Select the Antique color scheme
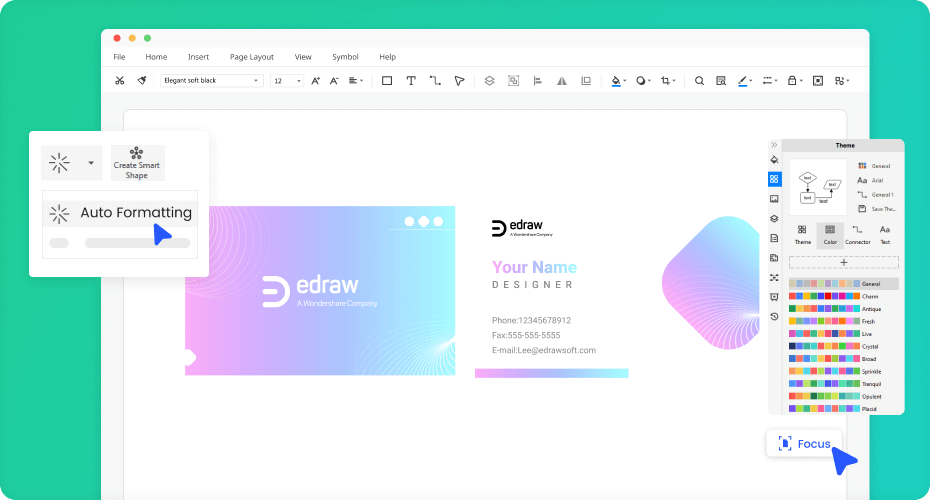This screenshot has height=500, width=930. pyautogui.click(x=843, y=309)
